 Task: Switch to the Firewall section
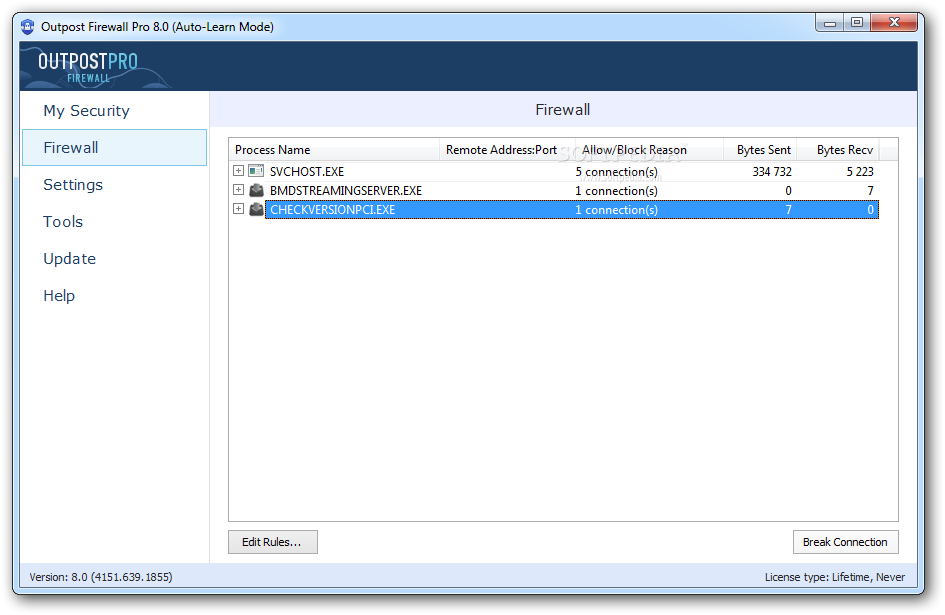(70, 147)
